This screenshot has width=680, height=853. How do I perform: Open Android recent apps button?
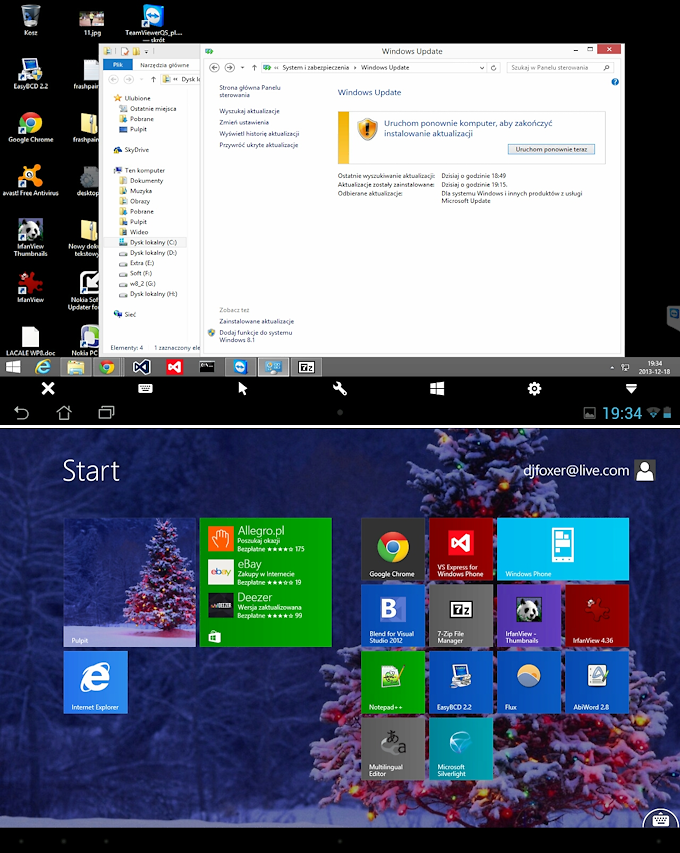pos(107,413)
